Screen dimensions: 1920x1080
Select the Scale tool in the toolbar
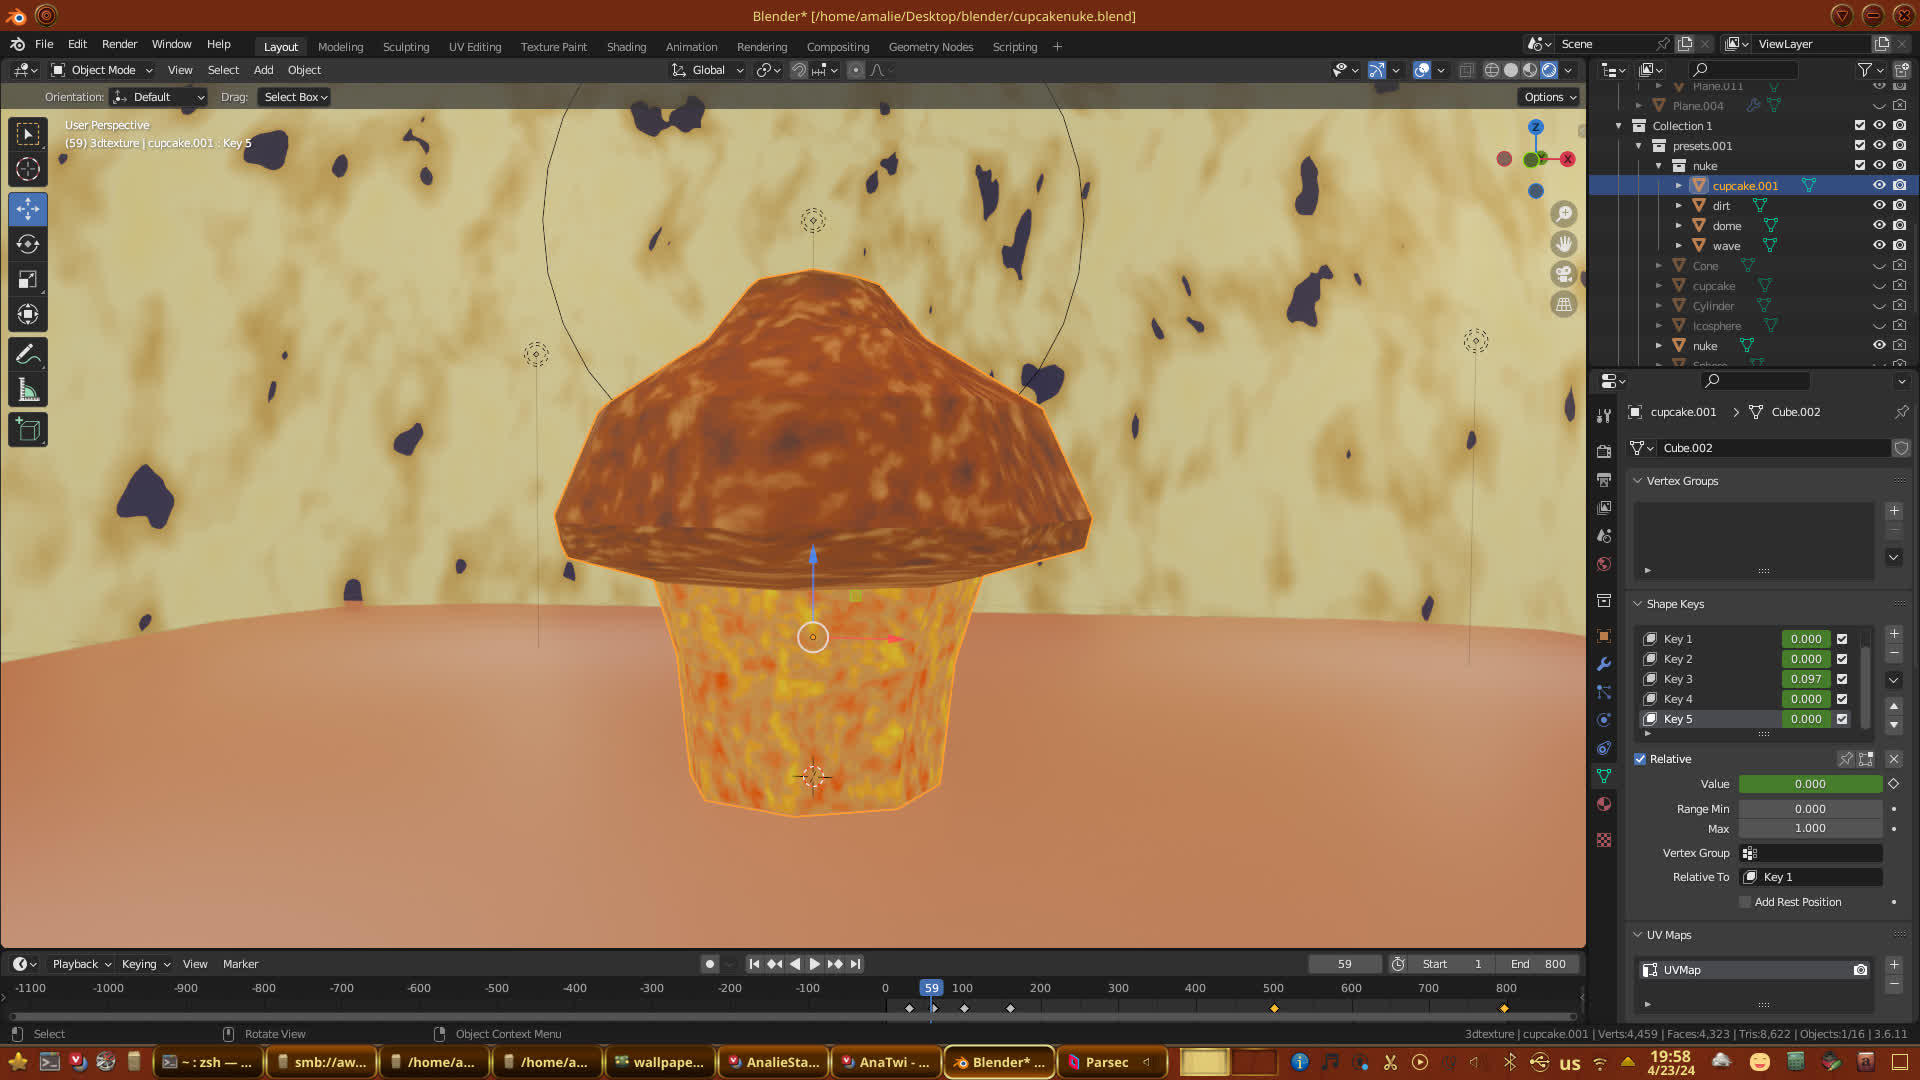(x=28, y=280)
